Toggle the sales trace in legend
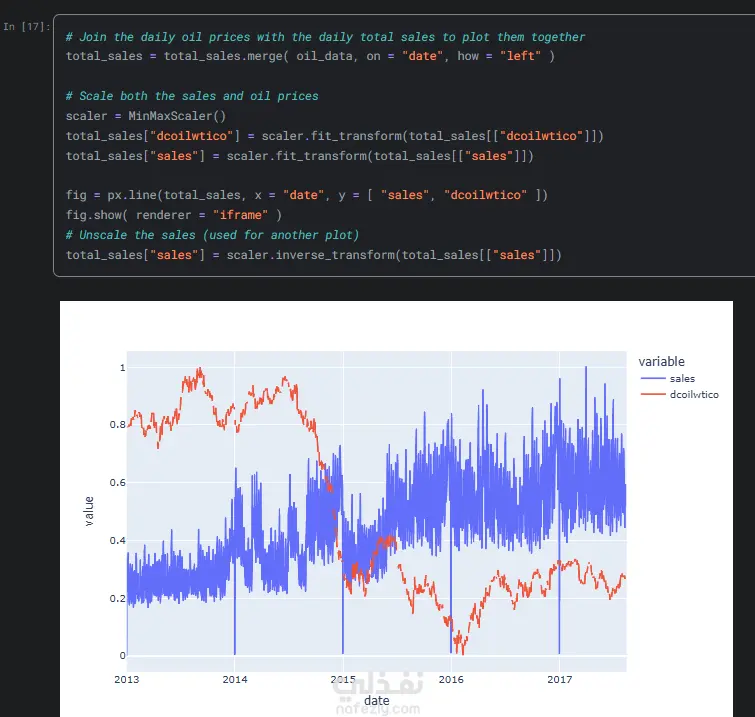Screen dimensions: 755x717 682,379
